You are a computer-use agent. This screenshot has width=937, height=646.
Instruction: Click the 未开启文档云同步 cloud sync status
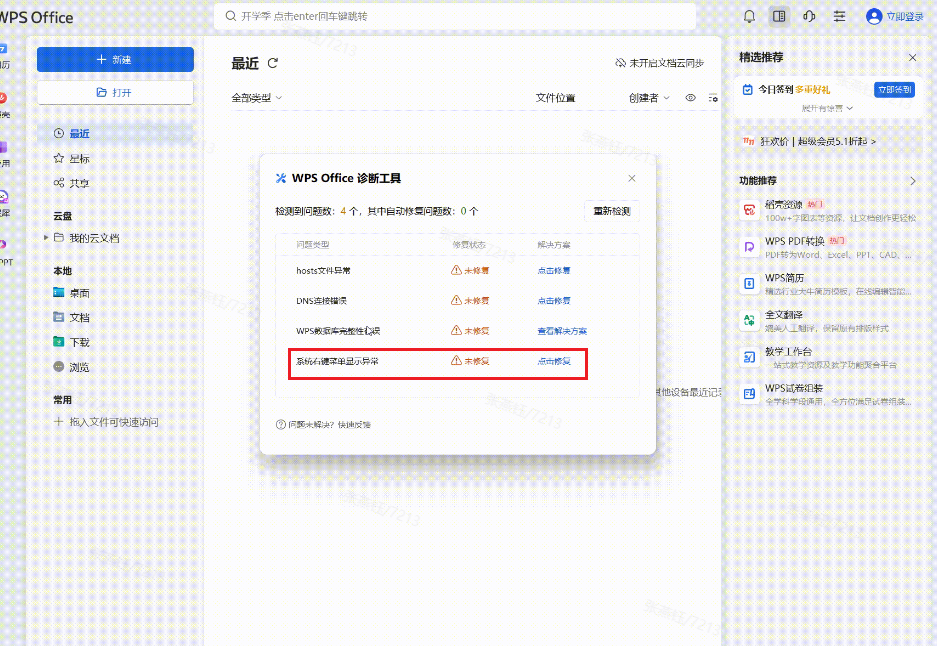pos(659,63)
